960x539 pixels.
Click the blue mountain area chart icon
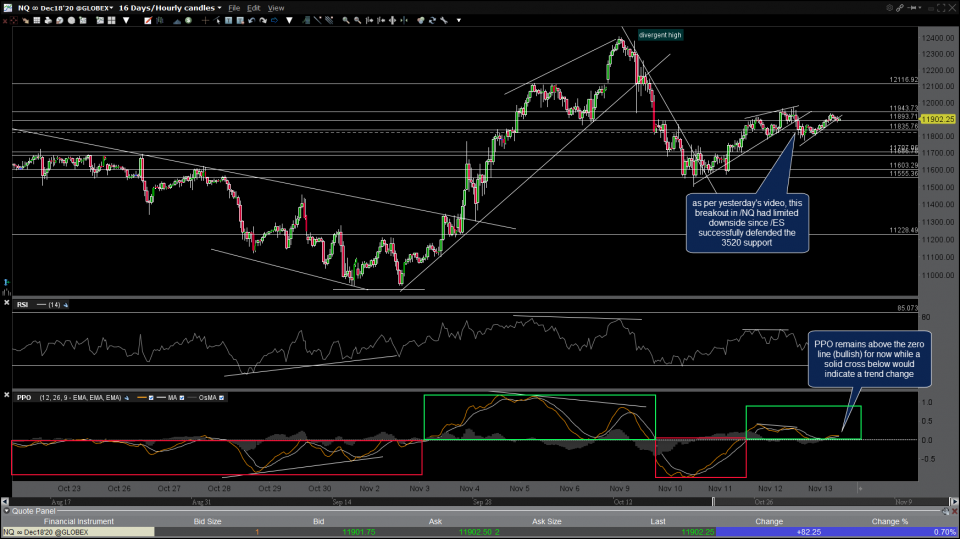click(x=177, y=21)
